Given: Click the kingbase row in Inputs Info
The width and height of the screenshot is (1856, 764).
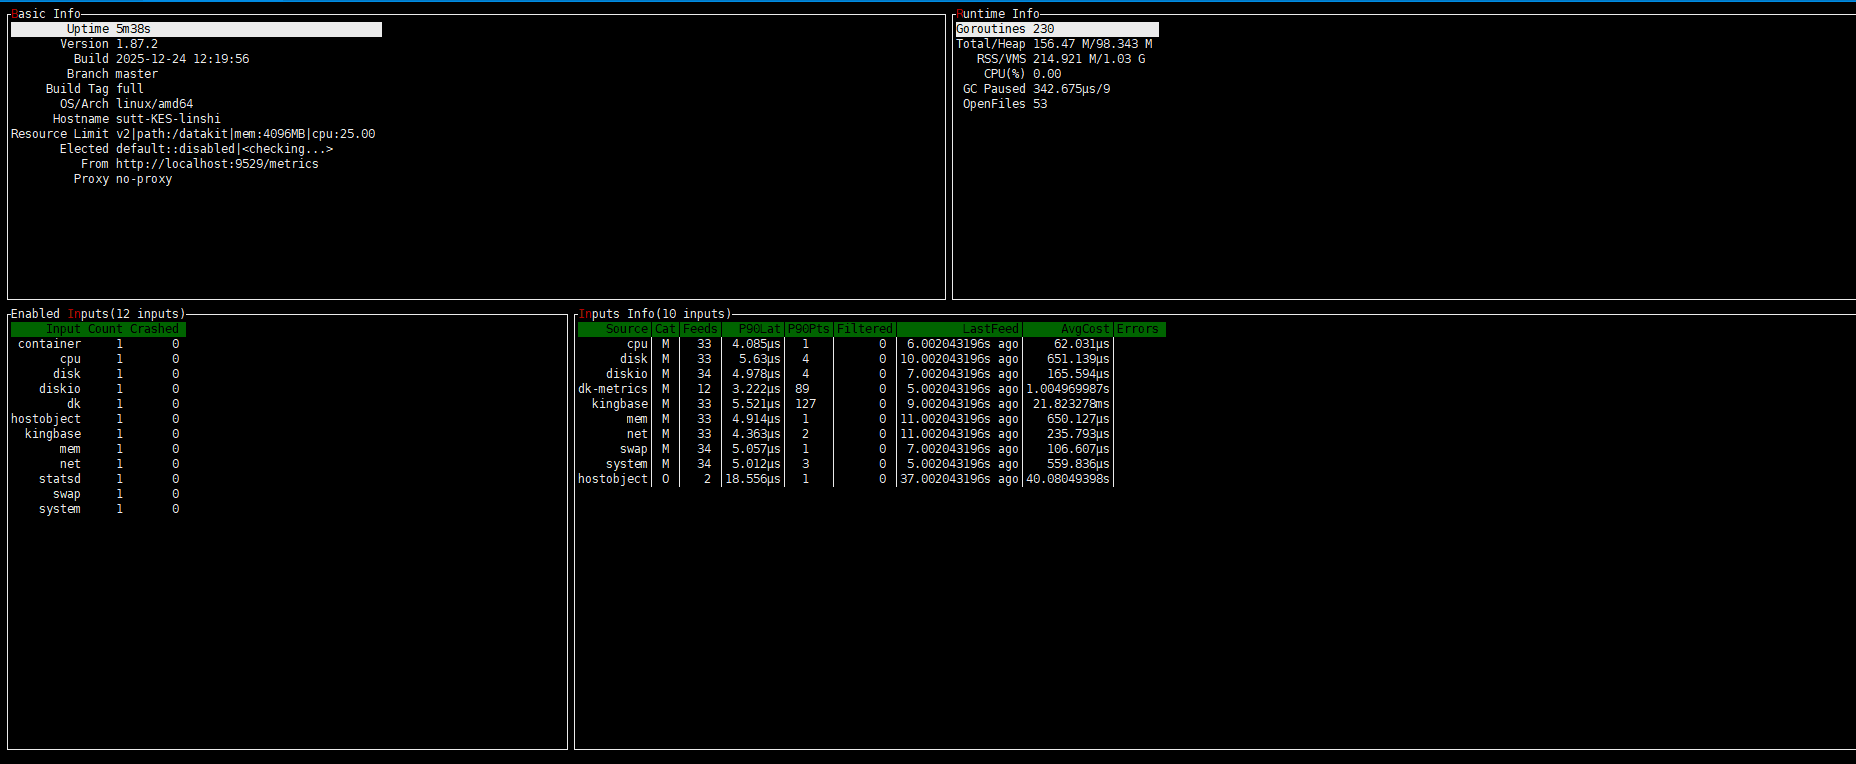Looking at the screenshot, I should click(x=620, y=404).
